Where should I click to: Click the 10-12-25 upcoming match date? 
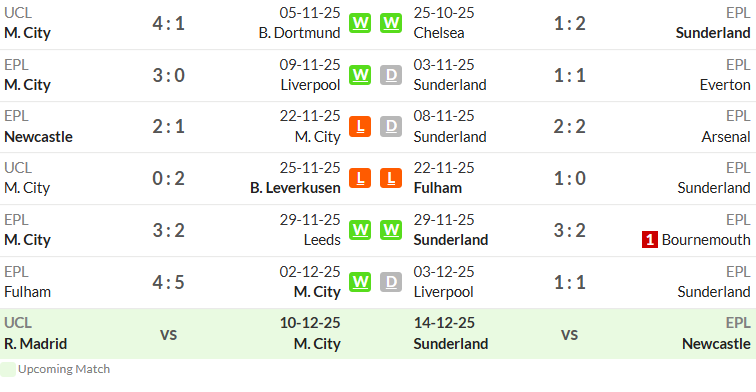click(310, 323)
